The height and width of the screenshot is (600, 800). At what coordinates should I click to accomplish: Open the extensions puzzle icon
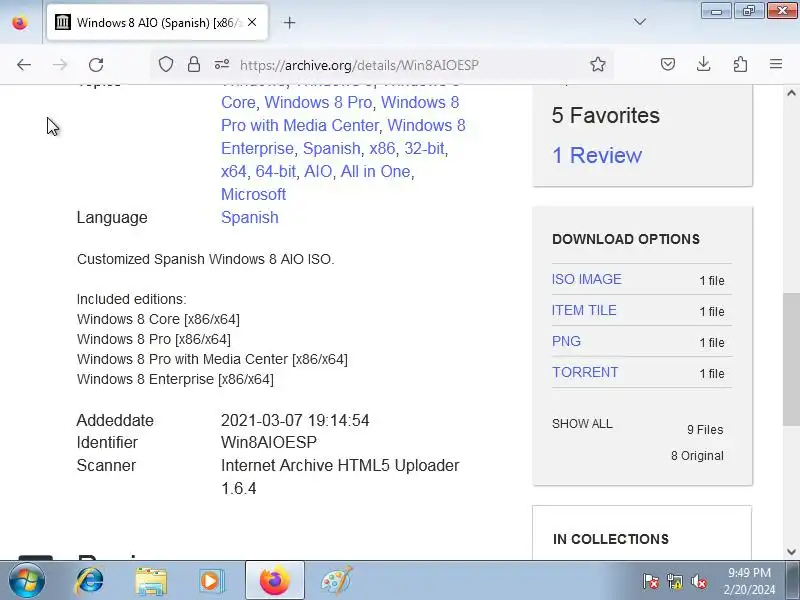click(x=740, y=64)
